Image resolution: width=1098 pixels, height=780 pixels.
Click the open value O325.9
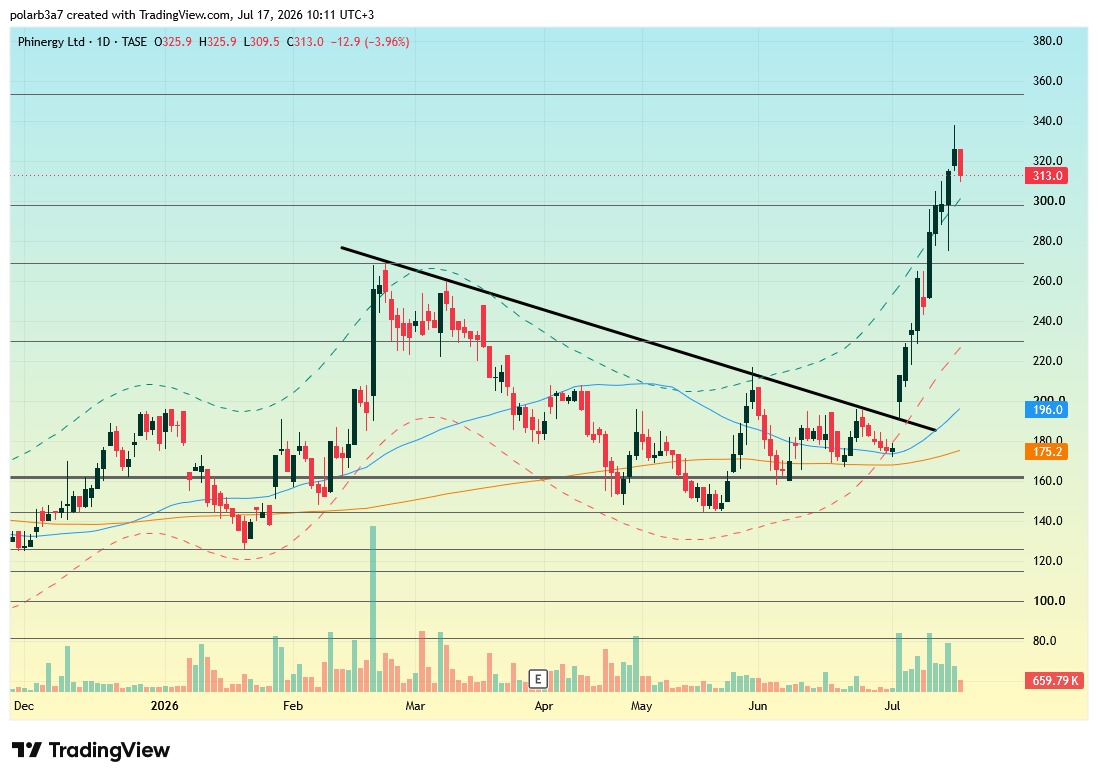173,42
